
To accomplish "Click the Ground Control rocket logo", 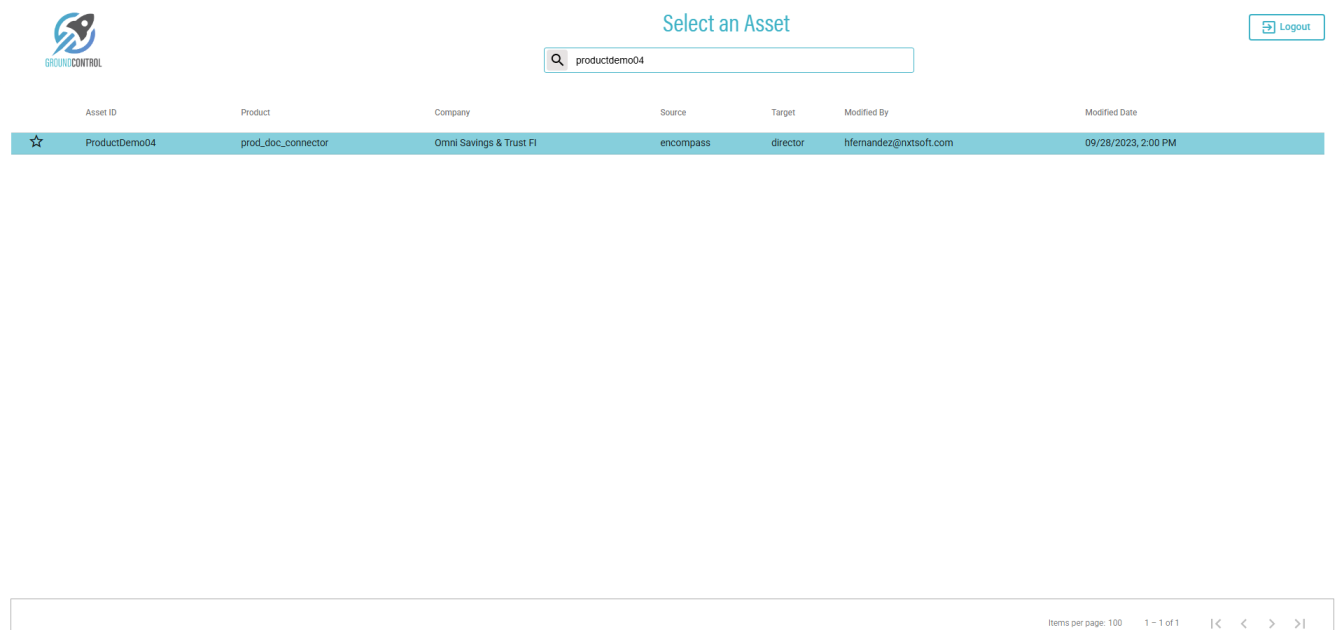I will coord(74,40).
